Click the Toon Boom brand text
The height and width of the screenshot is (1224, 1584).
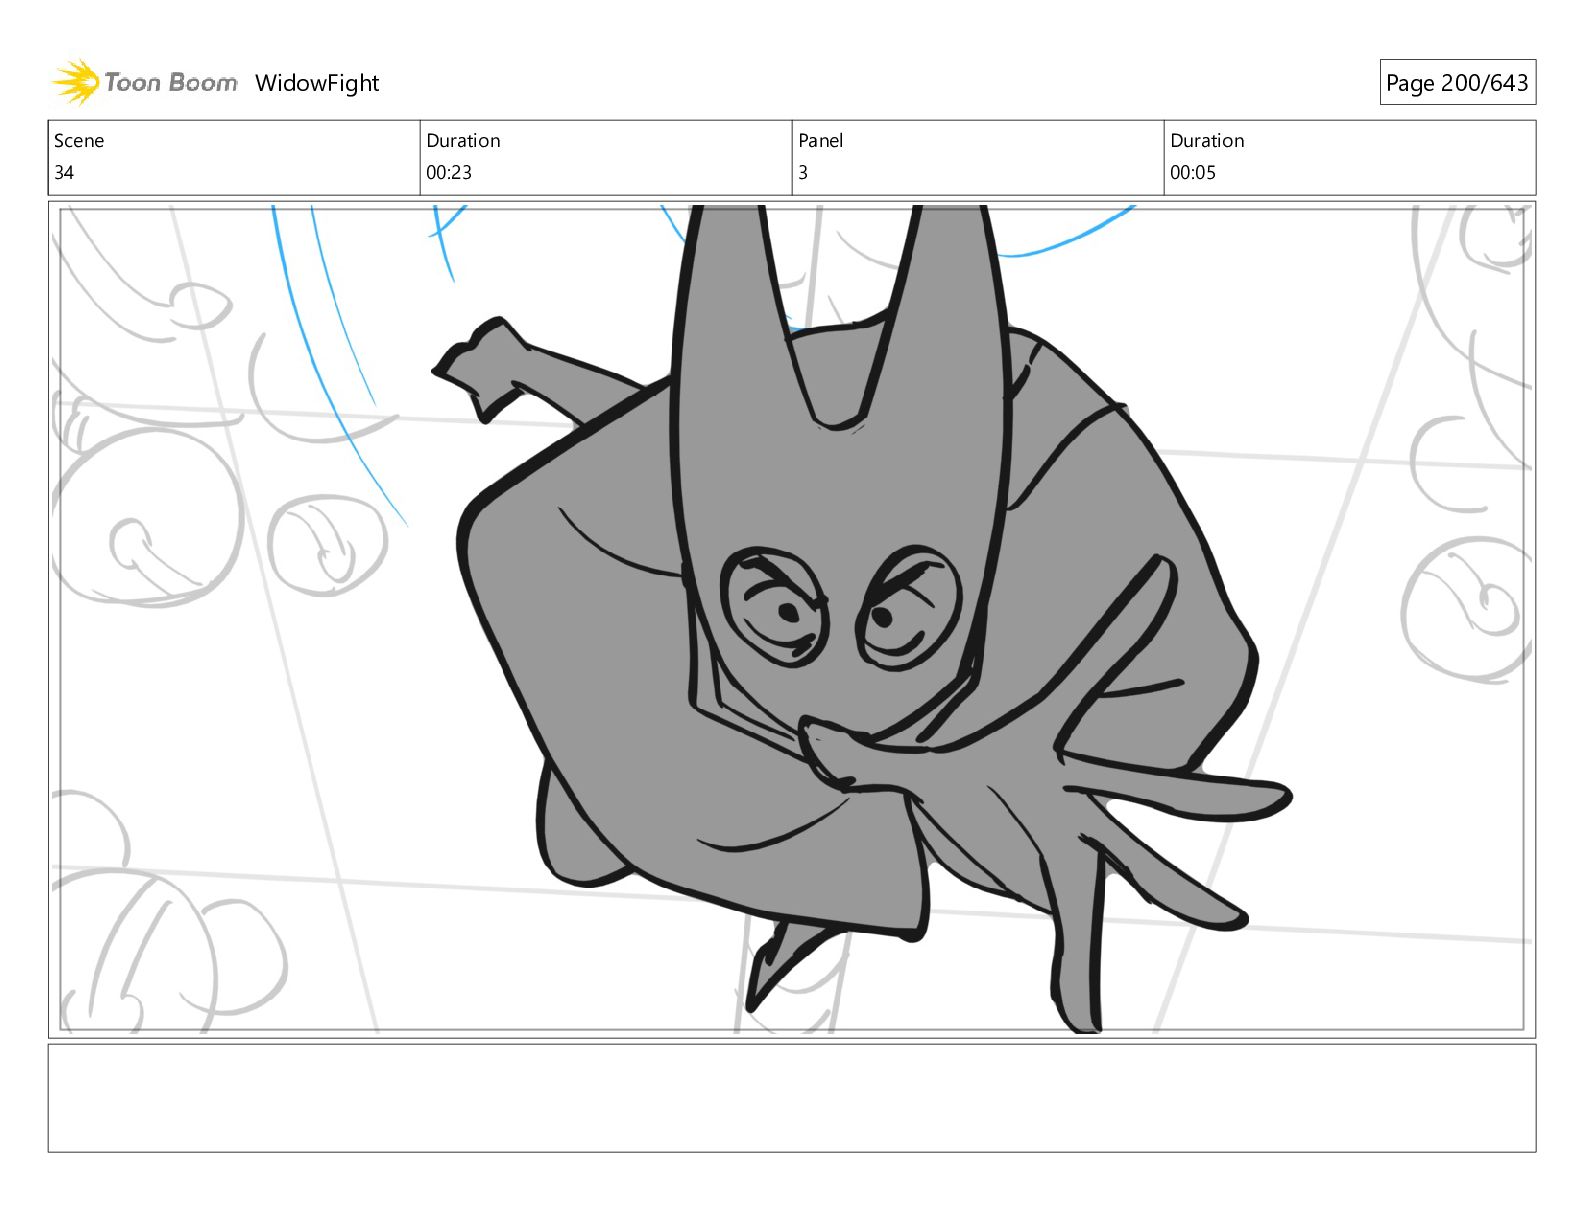170,82
